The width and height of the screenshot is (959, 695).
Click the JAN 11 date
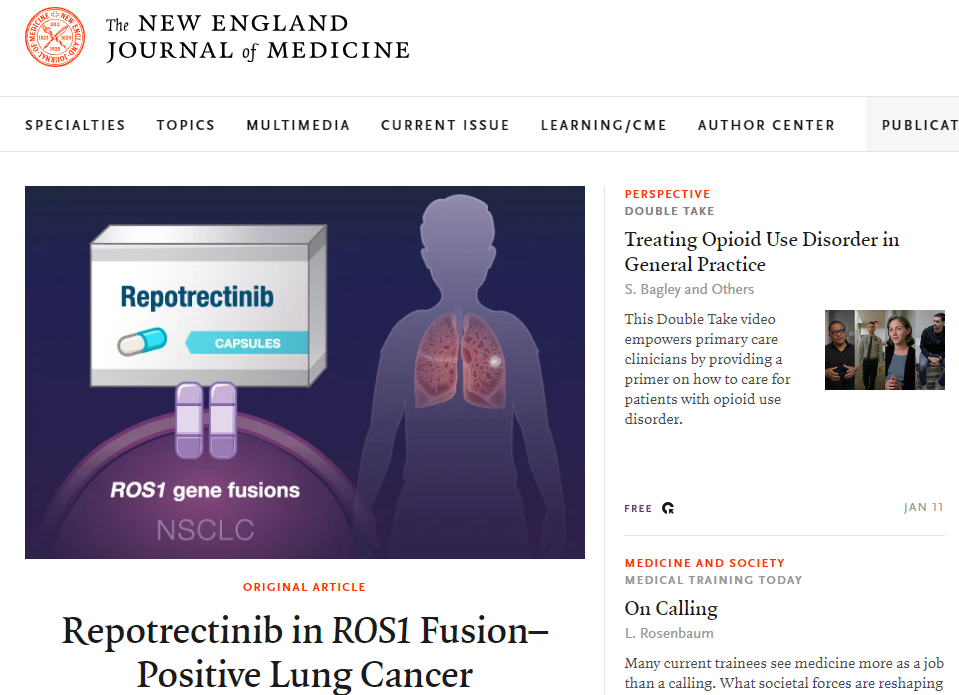tap(924, 507)
